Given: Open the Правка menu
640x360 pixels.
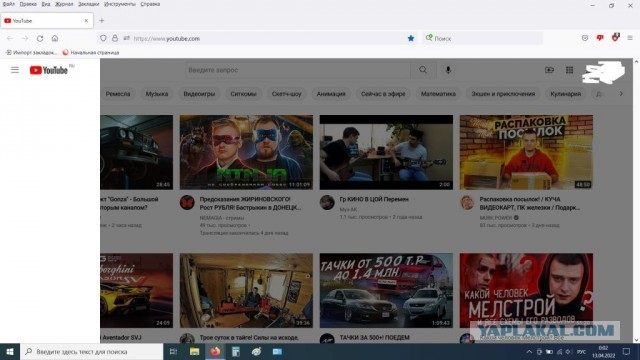Looking at the screenshot, I should [28, 4].
